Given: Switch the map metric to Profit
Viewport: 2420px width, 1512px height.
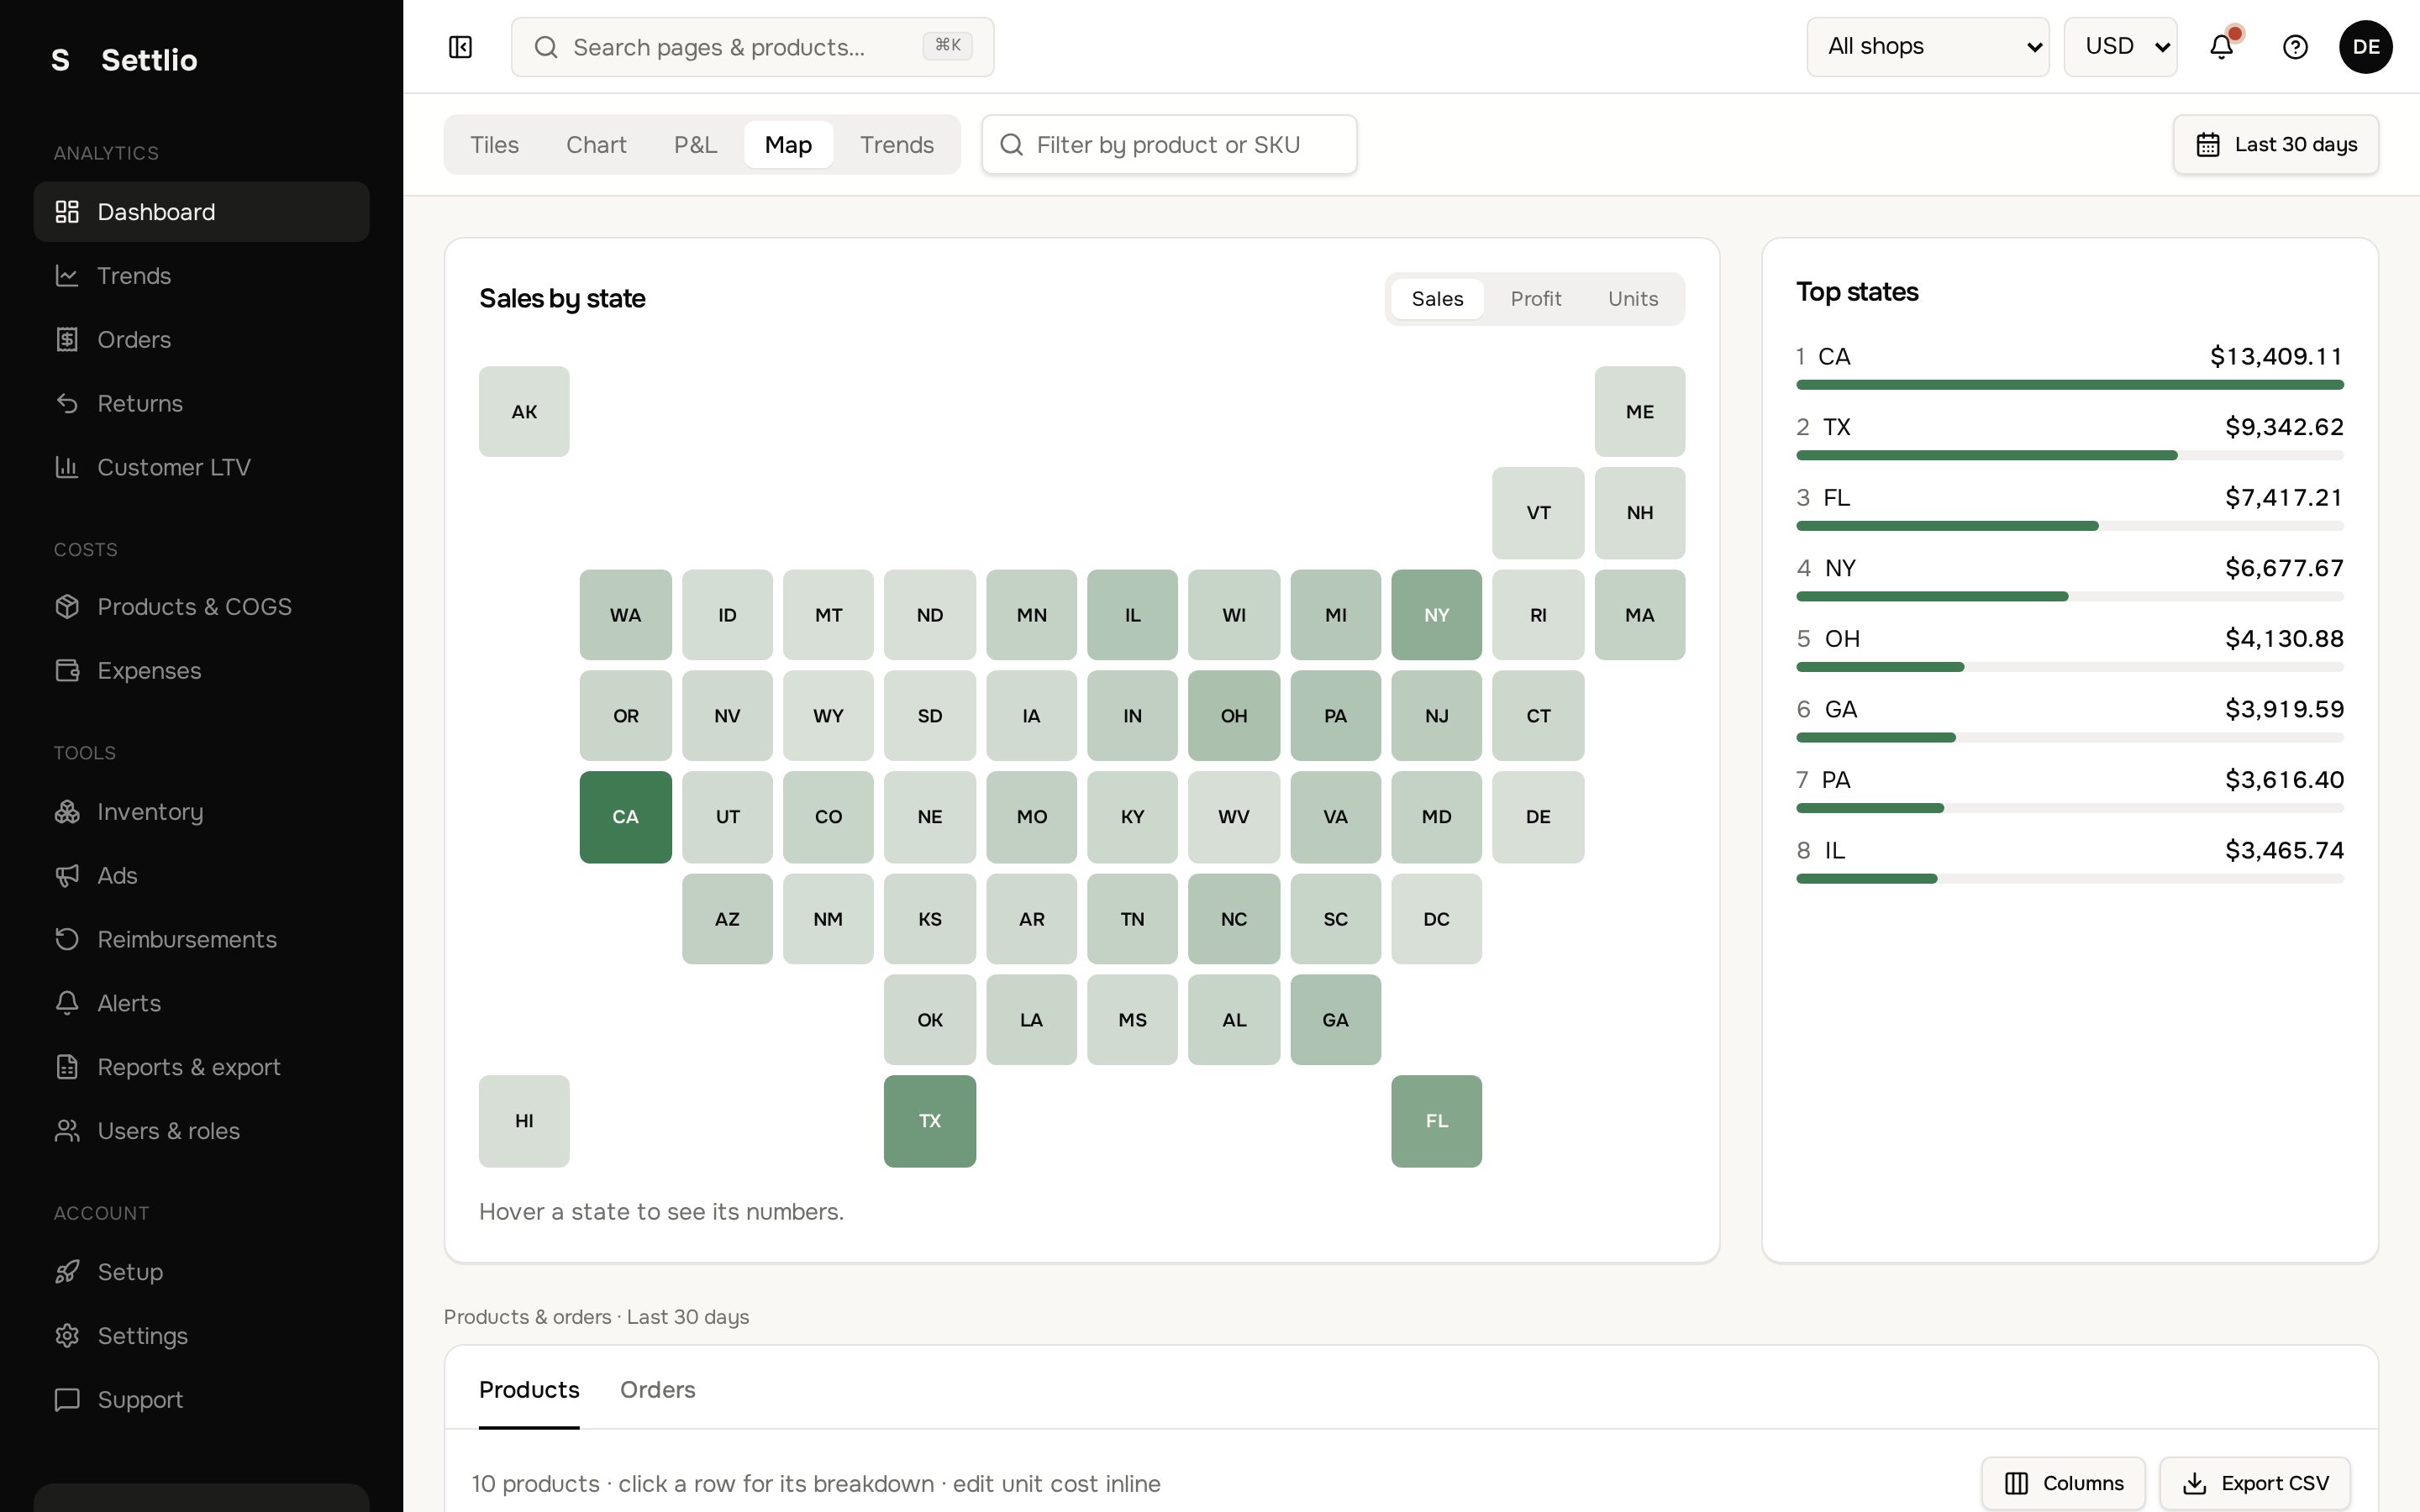Looking at the screenshot, I should pos(1535,299).
